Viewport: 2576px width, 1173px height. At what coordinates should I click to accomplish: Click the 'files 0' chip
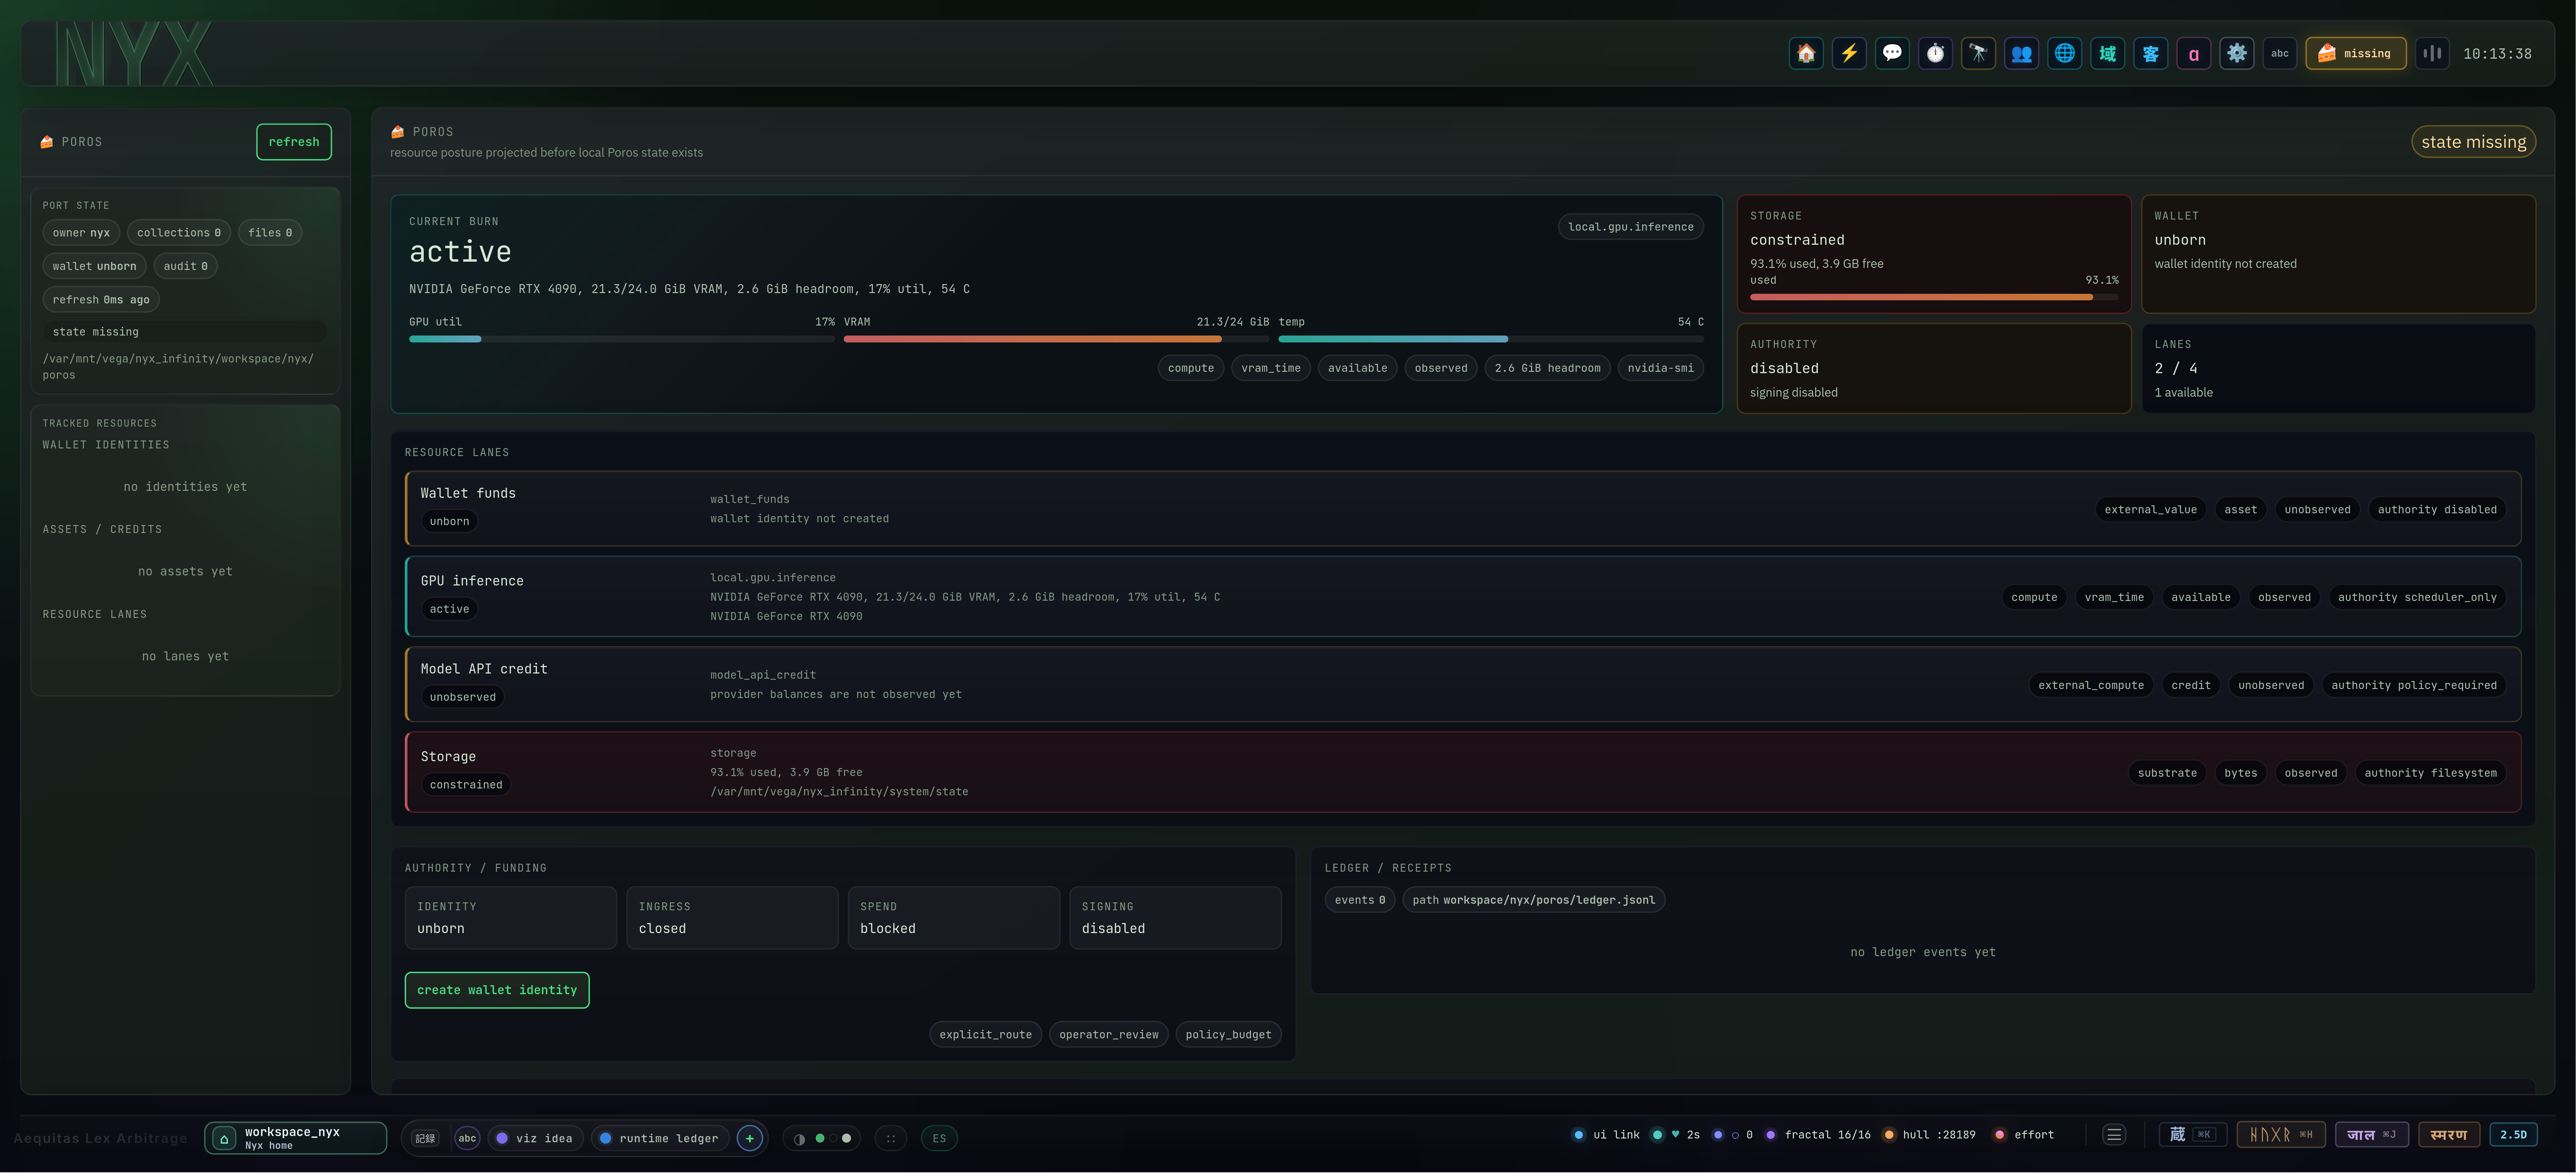click(x=270, y=233)
